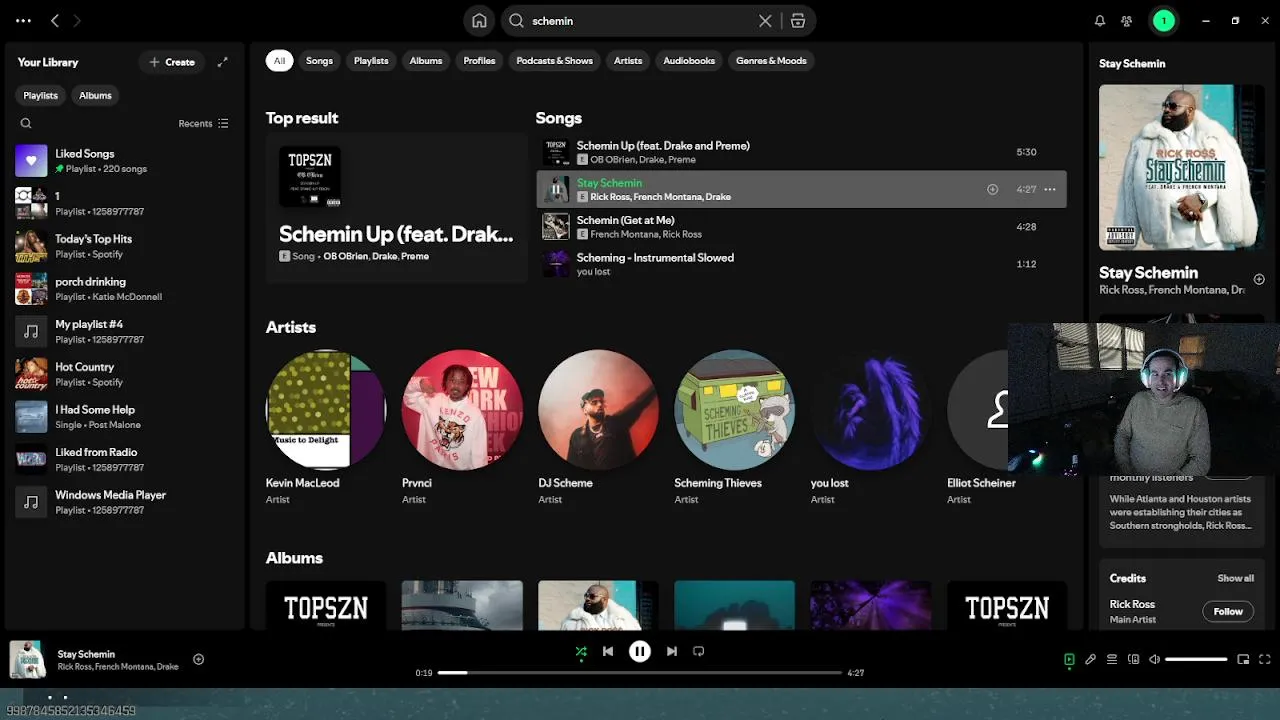Toggle shuffle in player bar
1280x720 pixels.
581,651
